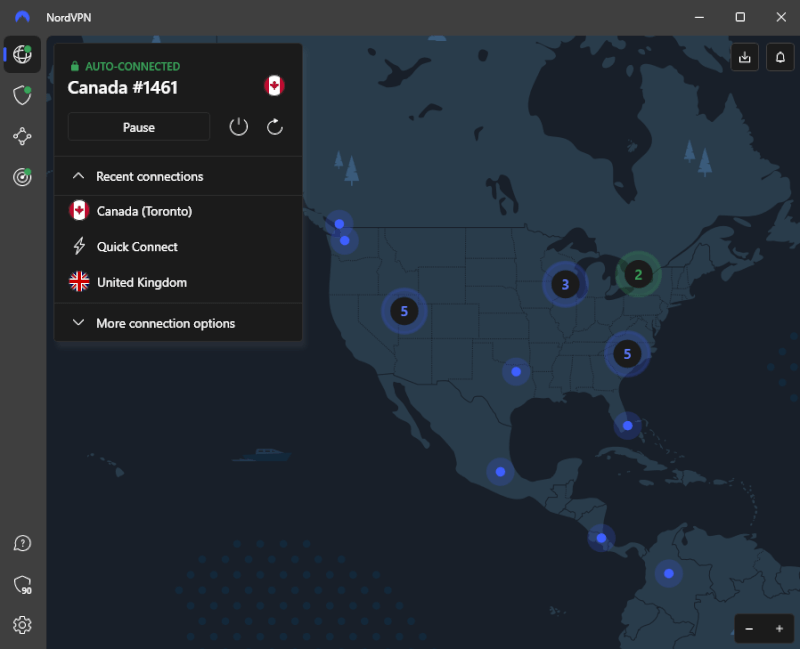Screen dimensions: 800x649
Task: Zoom out the map with minus button
Action: 749,629
